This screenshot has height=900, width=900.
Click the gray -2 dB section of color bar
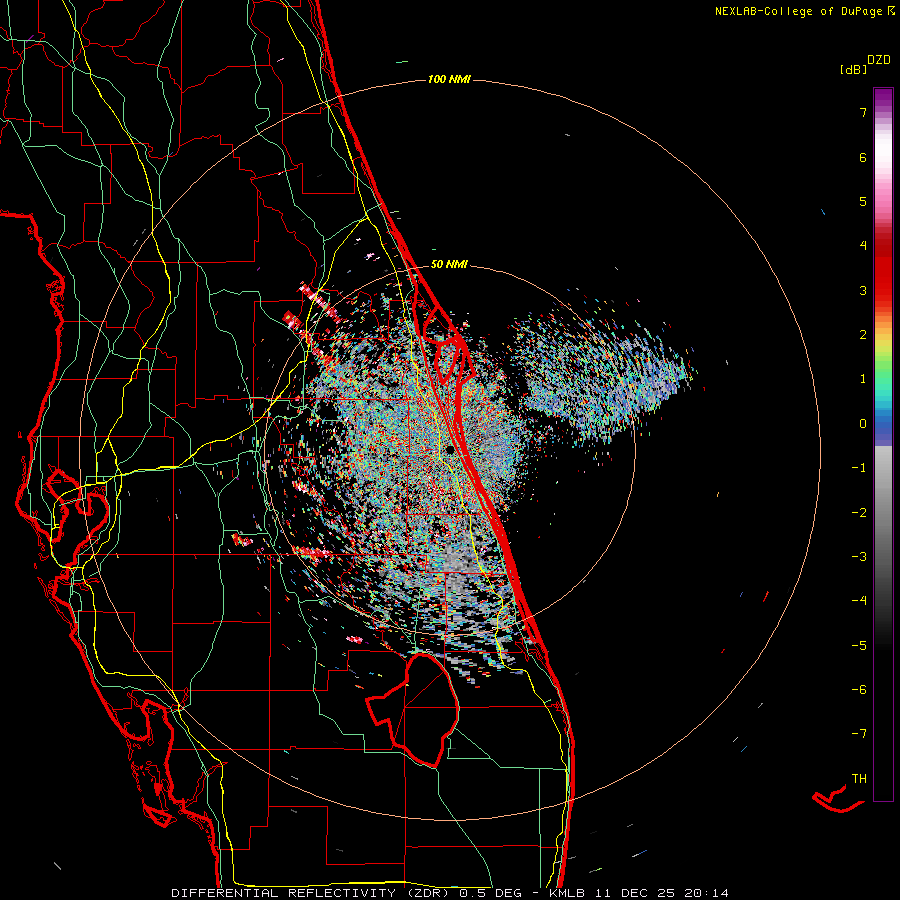click(x=883, y=513)
